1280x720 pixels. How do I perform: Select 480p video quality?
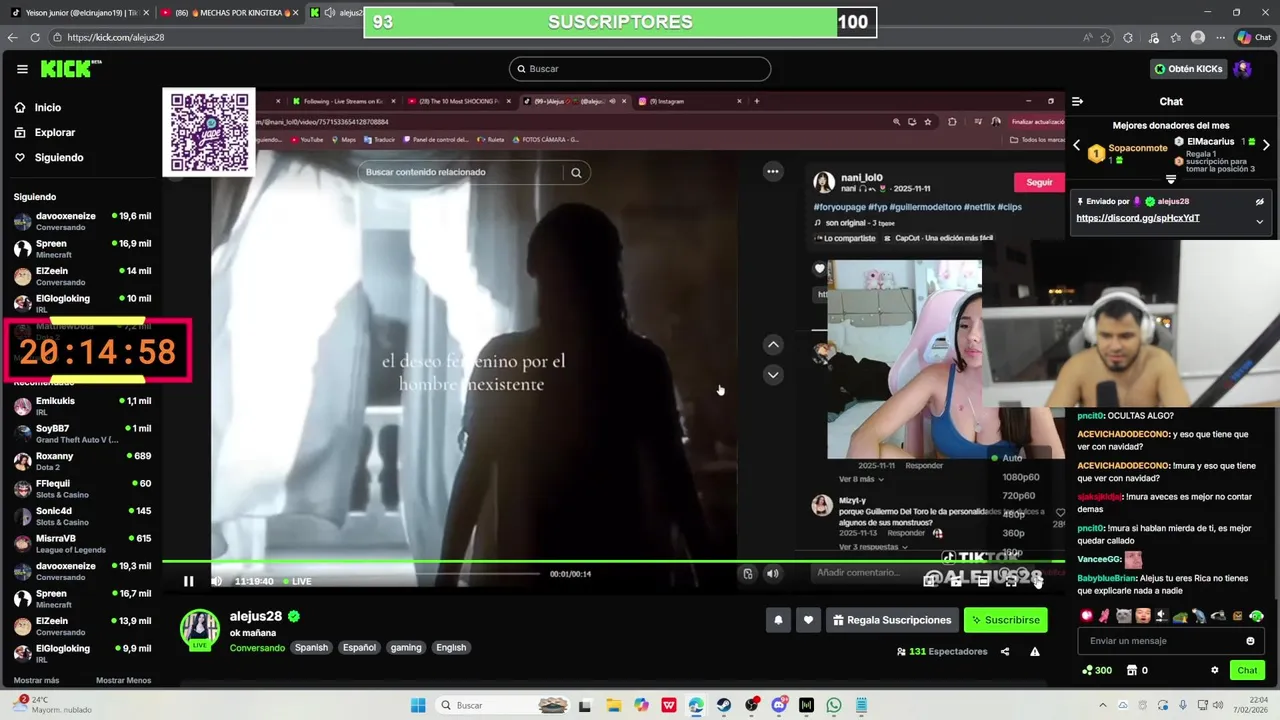tap(1013, 515)
